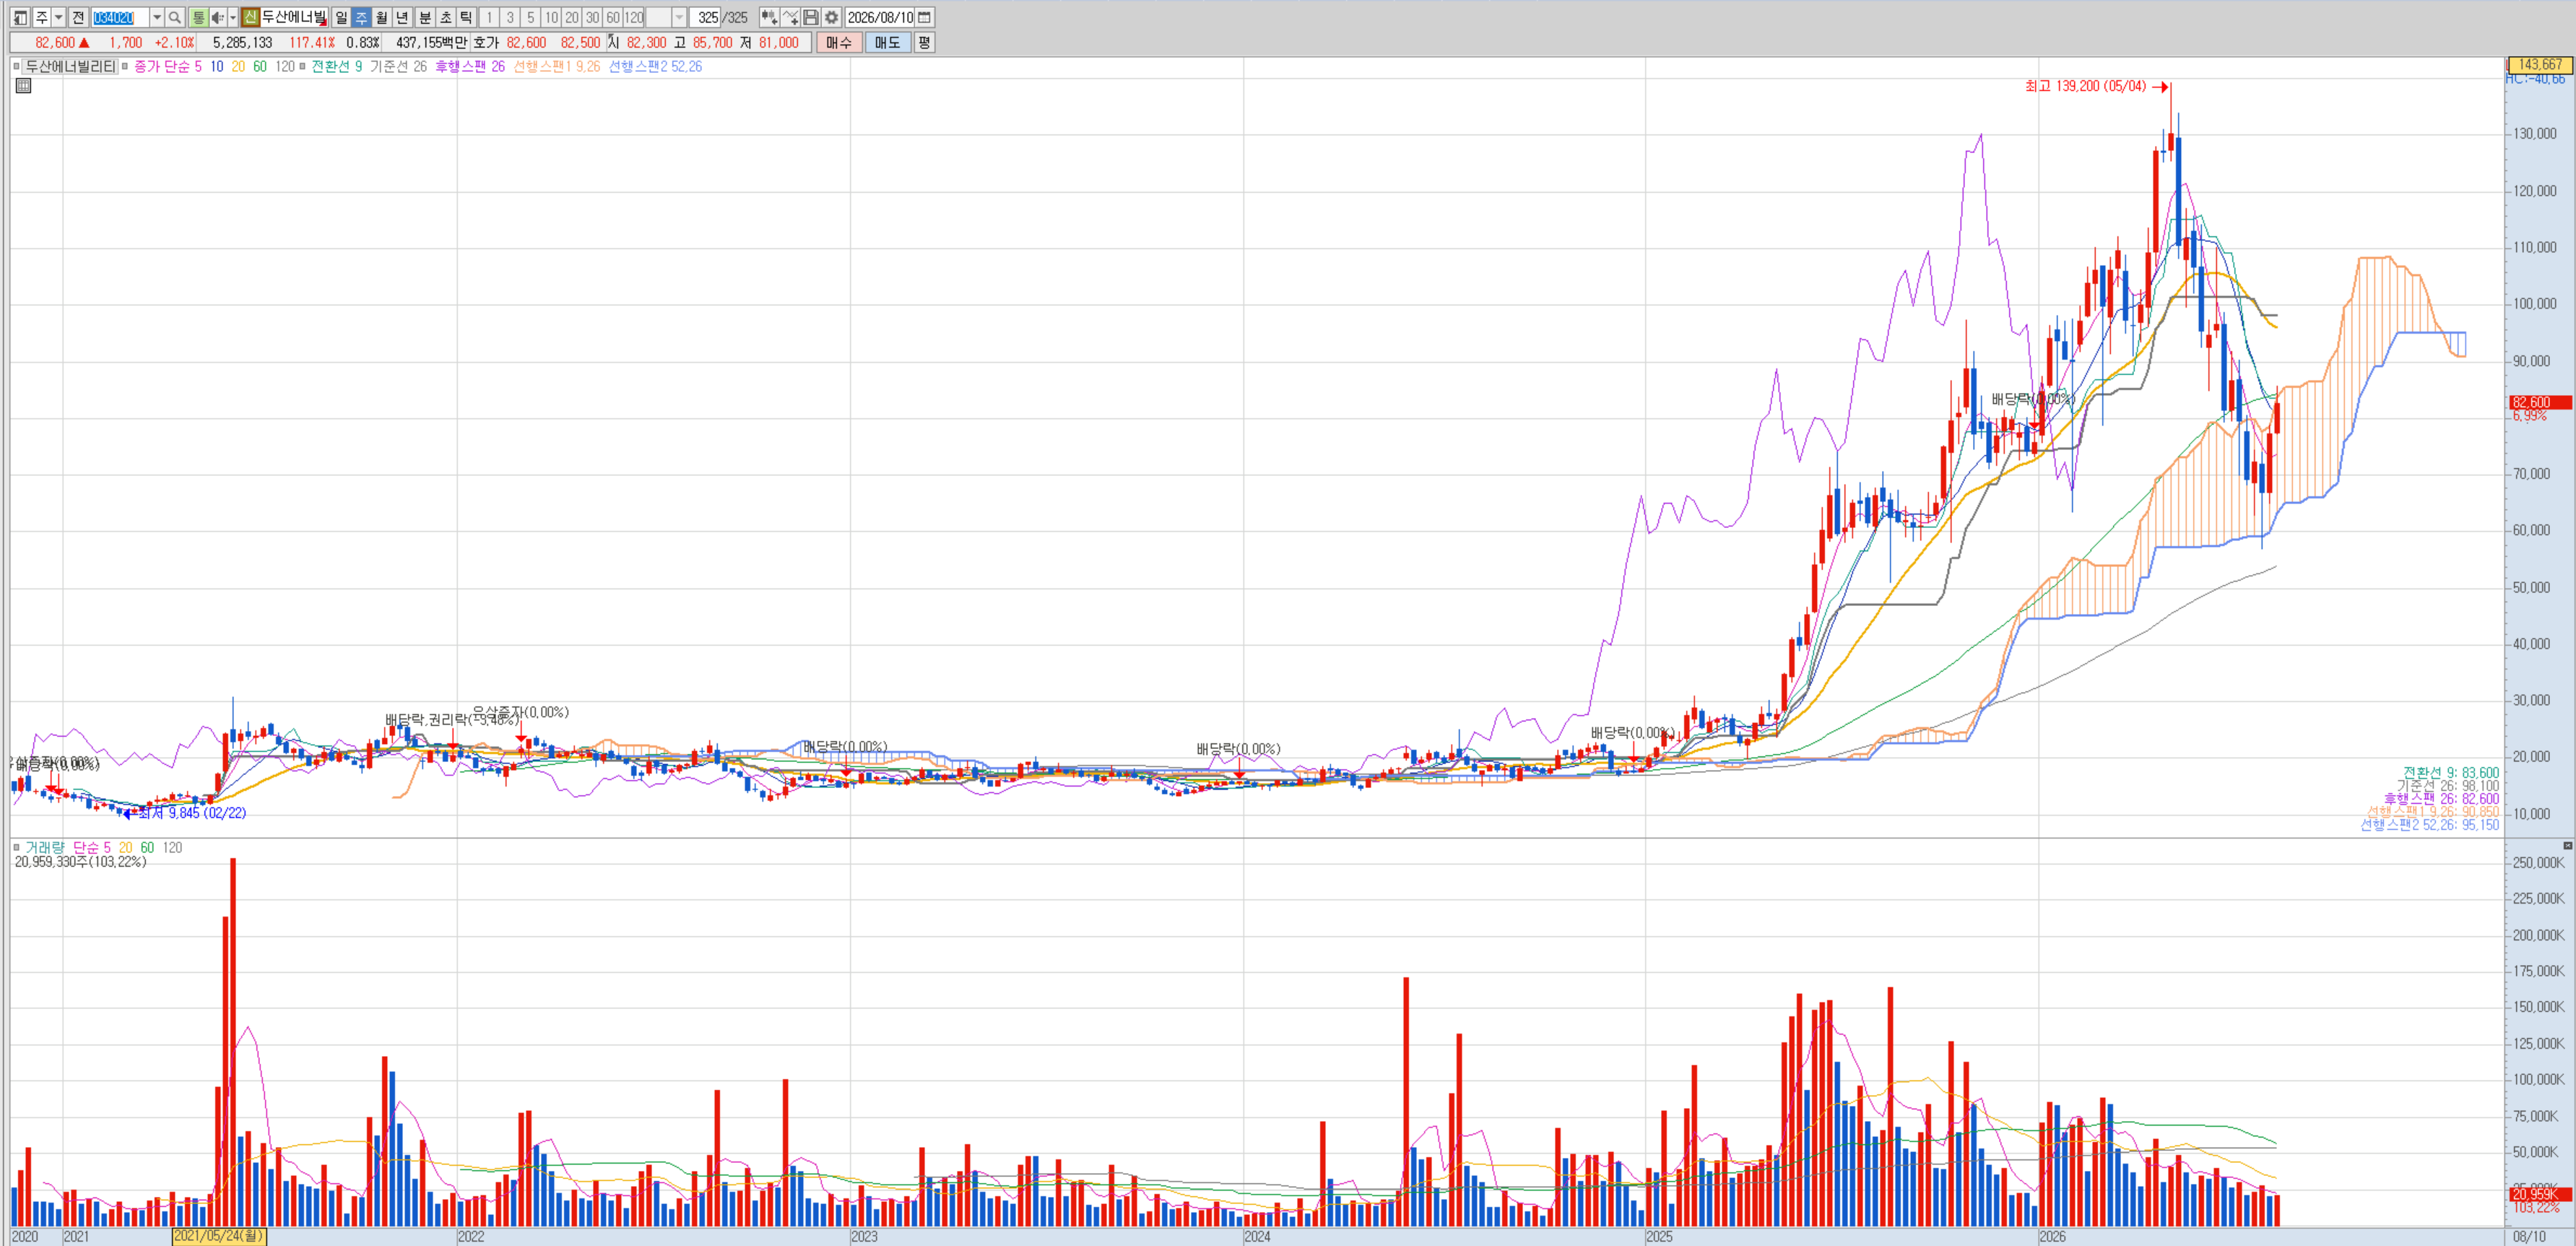Open the custom interval dropdown after 120
The width and height of the screenshot is (2576, 1246).
pyautogui.click(x=679, y=17)
